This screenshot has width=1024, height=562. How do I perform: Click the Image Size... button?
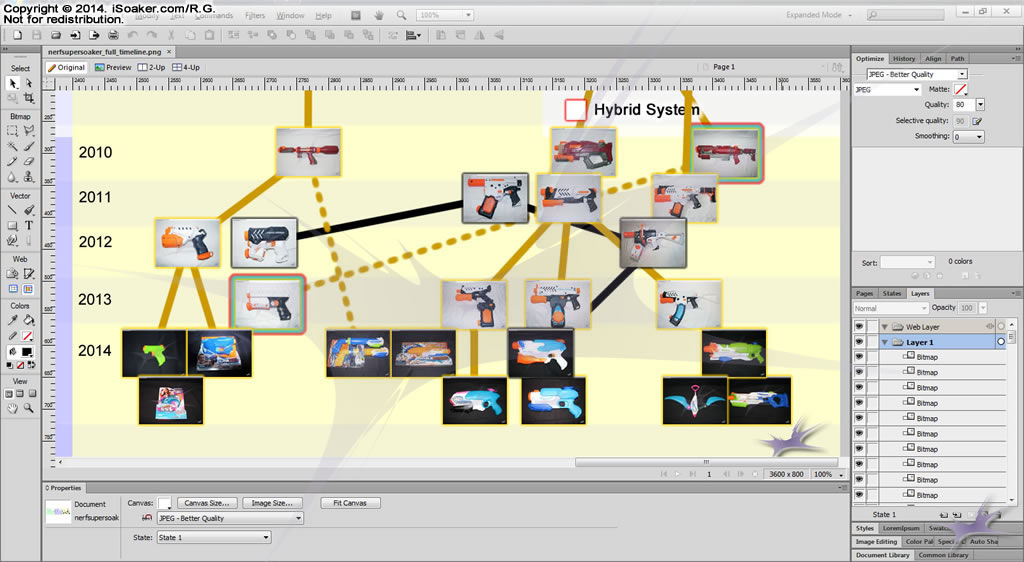coord(272,503)
